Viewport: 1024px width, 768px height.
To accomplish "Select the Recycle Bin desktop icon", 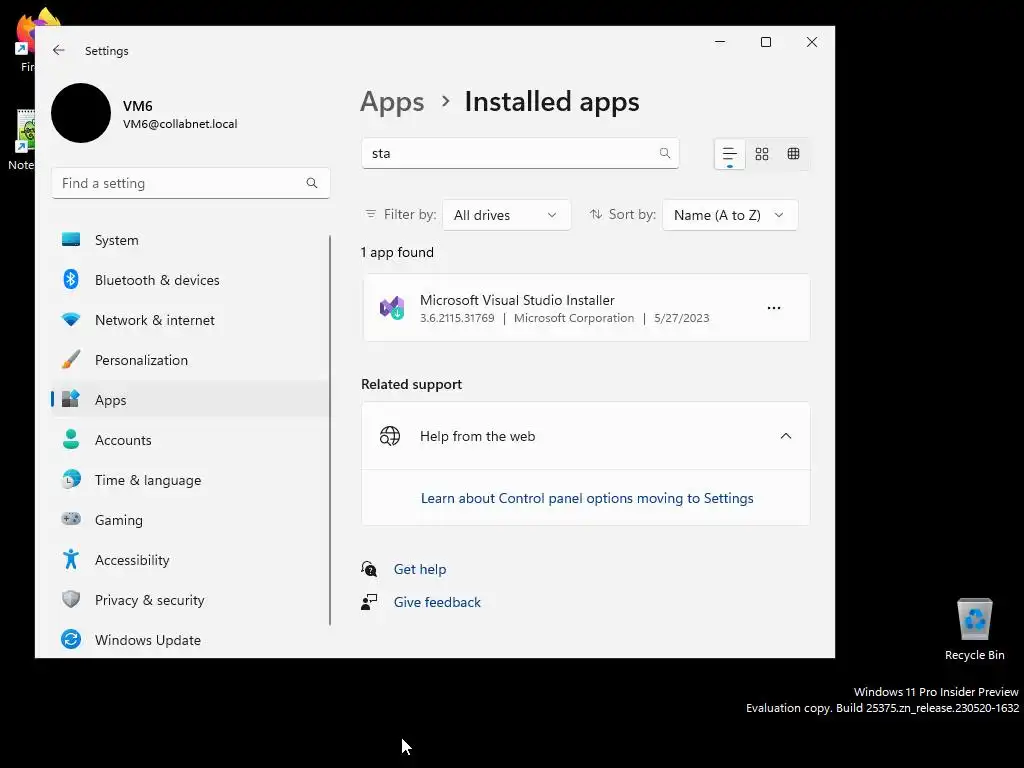I will [974, 630].
